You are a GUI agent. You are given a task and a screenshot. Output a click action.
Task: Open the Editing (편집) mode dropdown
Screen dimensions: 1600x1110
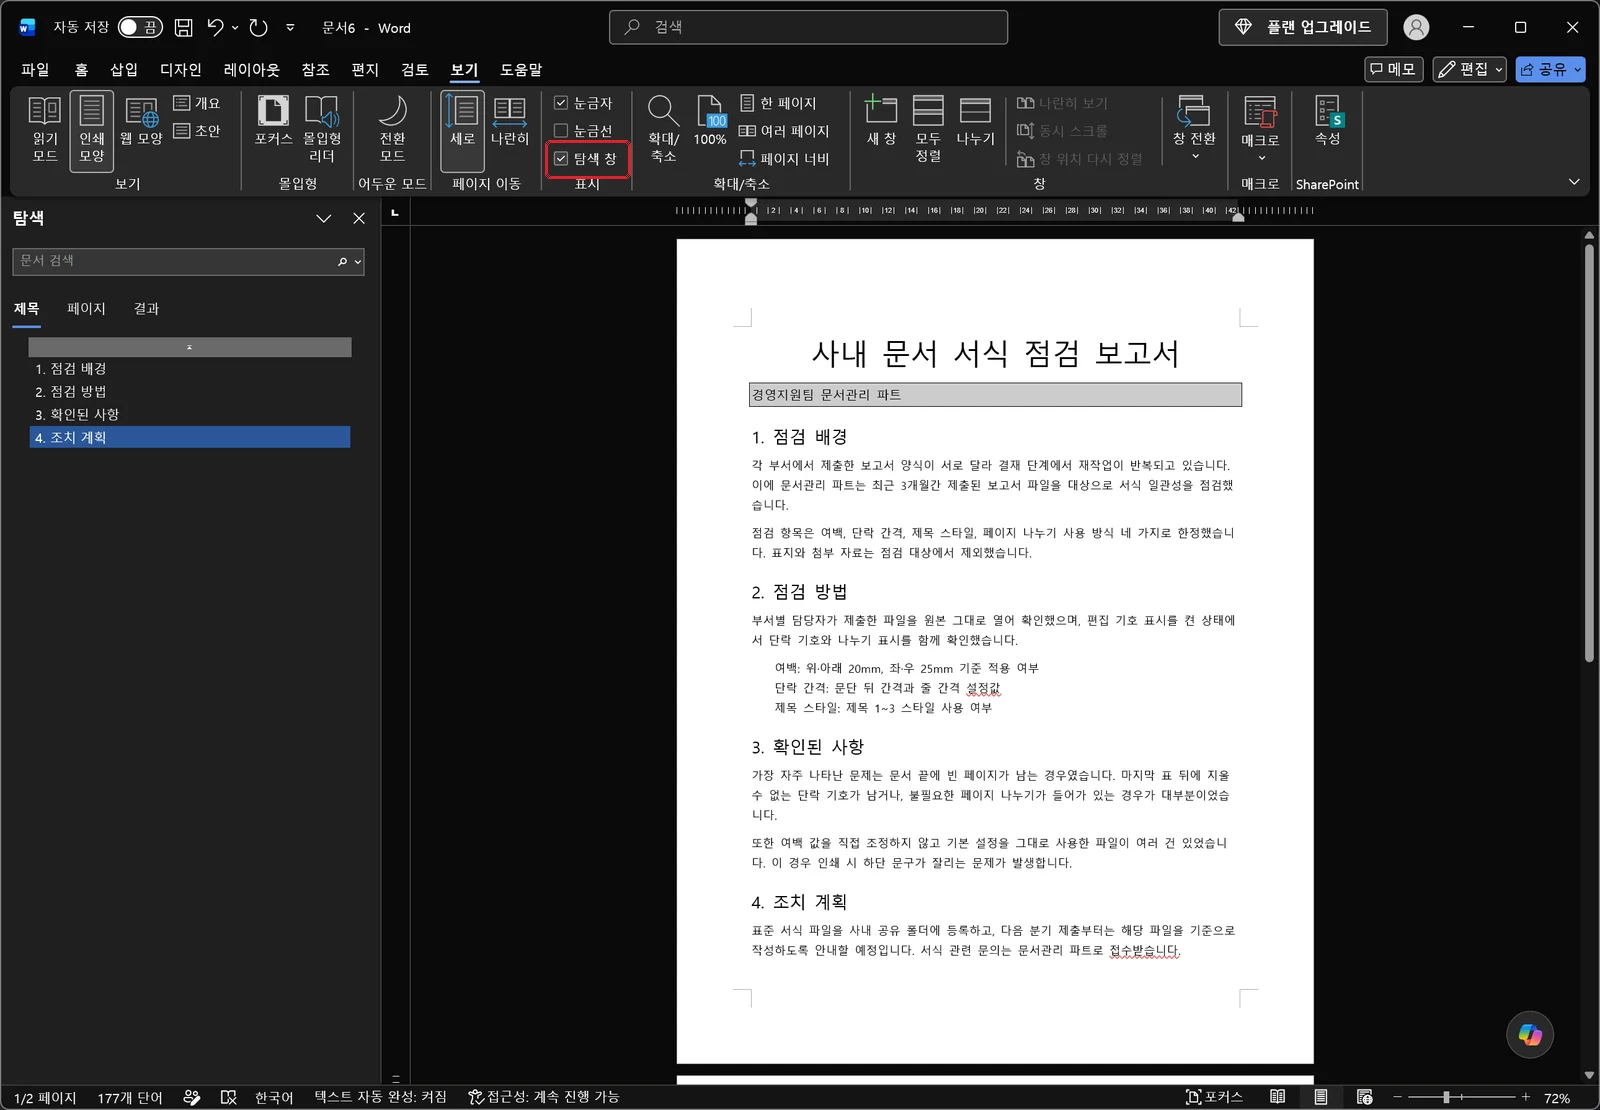click(x=1469, y=69)
